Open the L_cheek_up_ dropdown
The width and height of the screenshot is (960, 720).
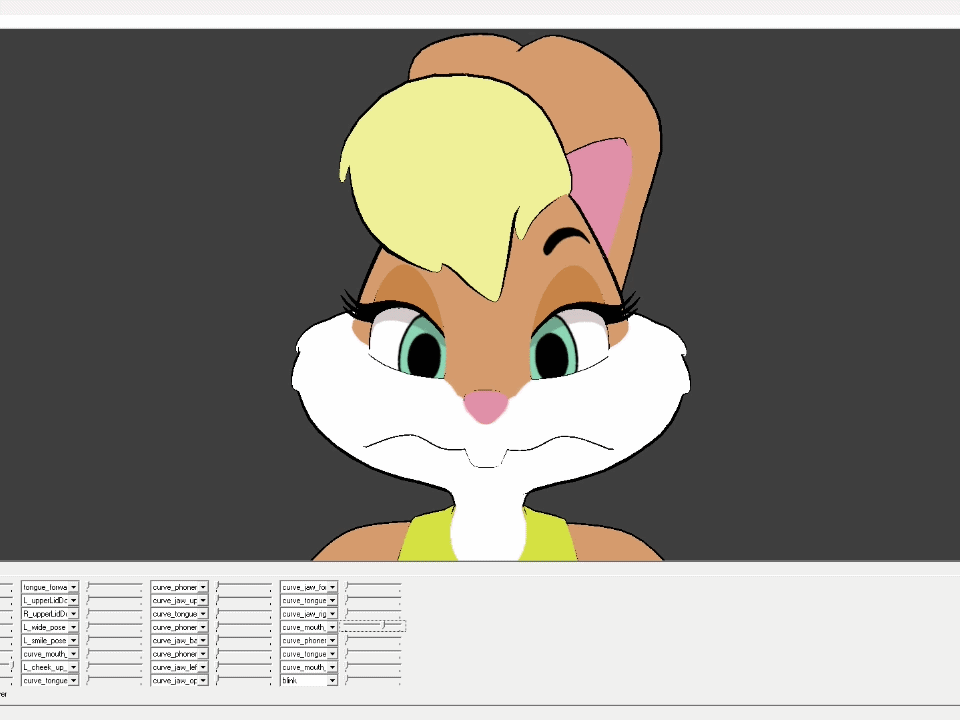click(50, 667)
